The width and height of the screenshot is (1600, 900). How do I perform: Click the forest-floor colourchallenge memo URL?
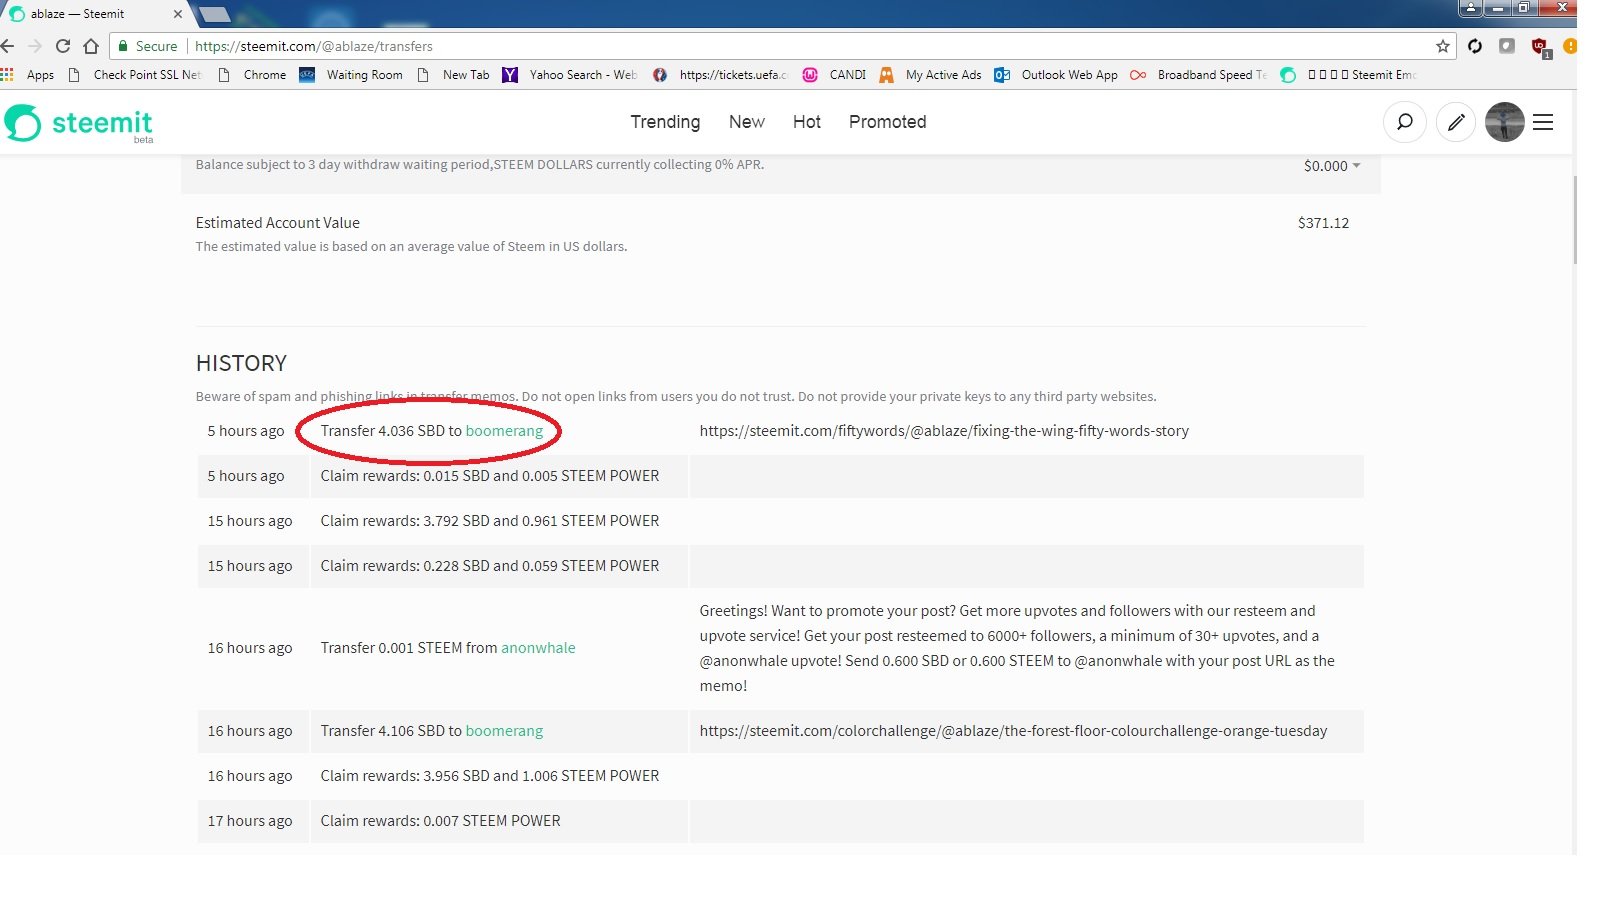(x=1013, y=731)
